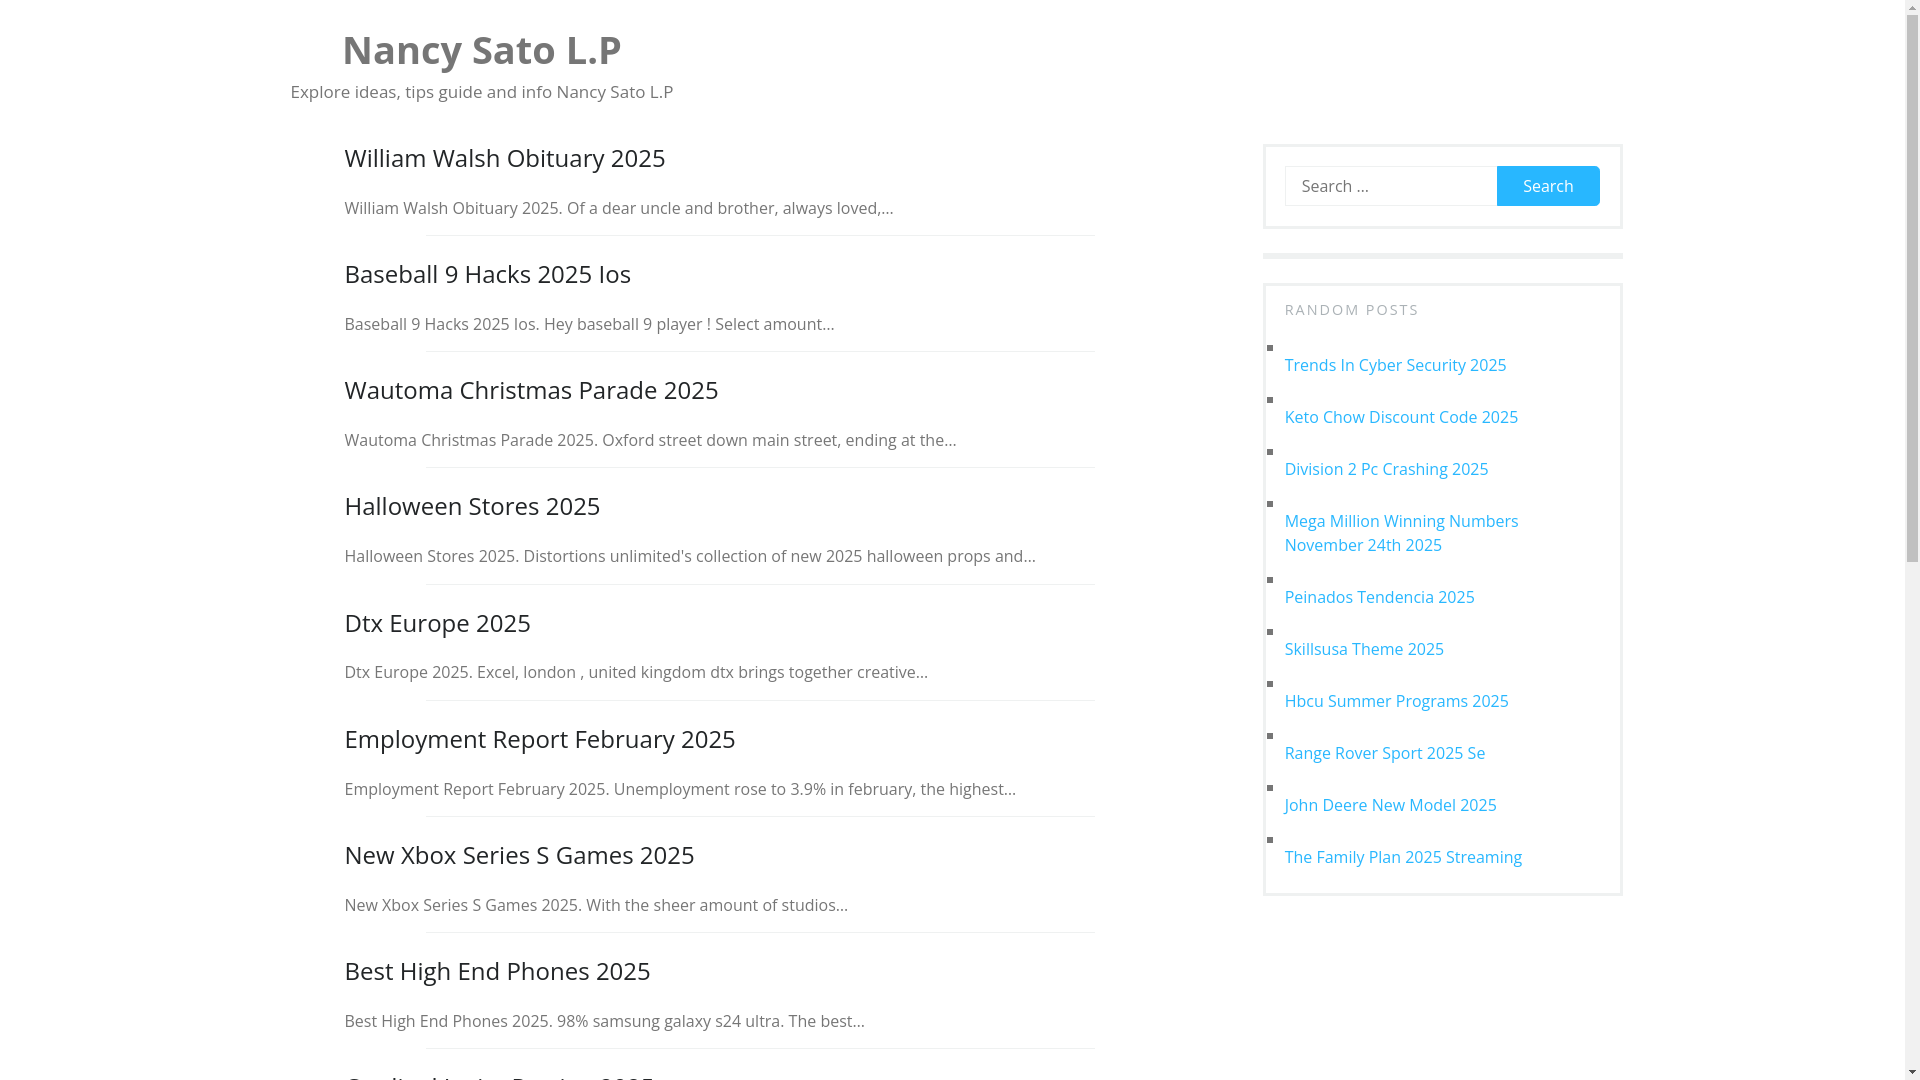Open William Walsh Obituary 2025 post

point(504,158)
